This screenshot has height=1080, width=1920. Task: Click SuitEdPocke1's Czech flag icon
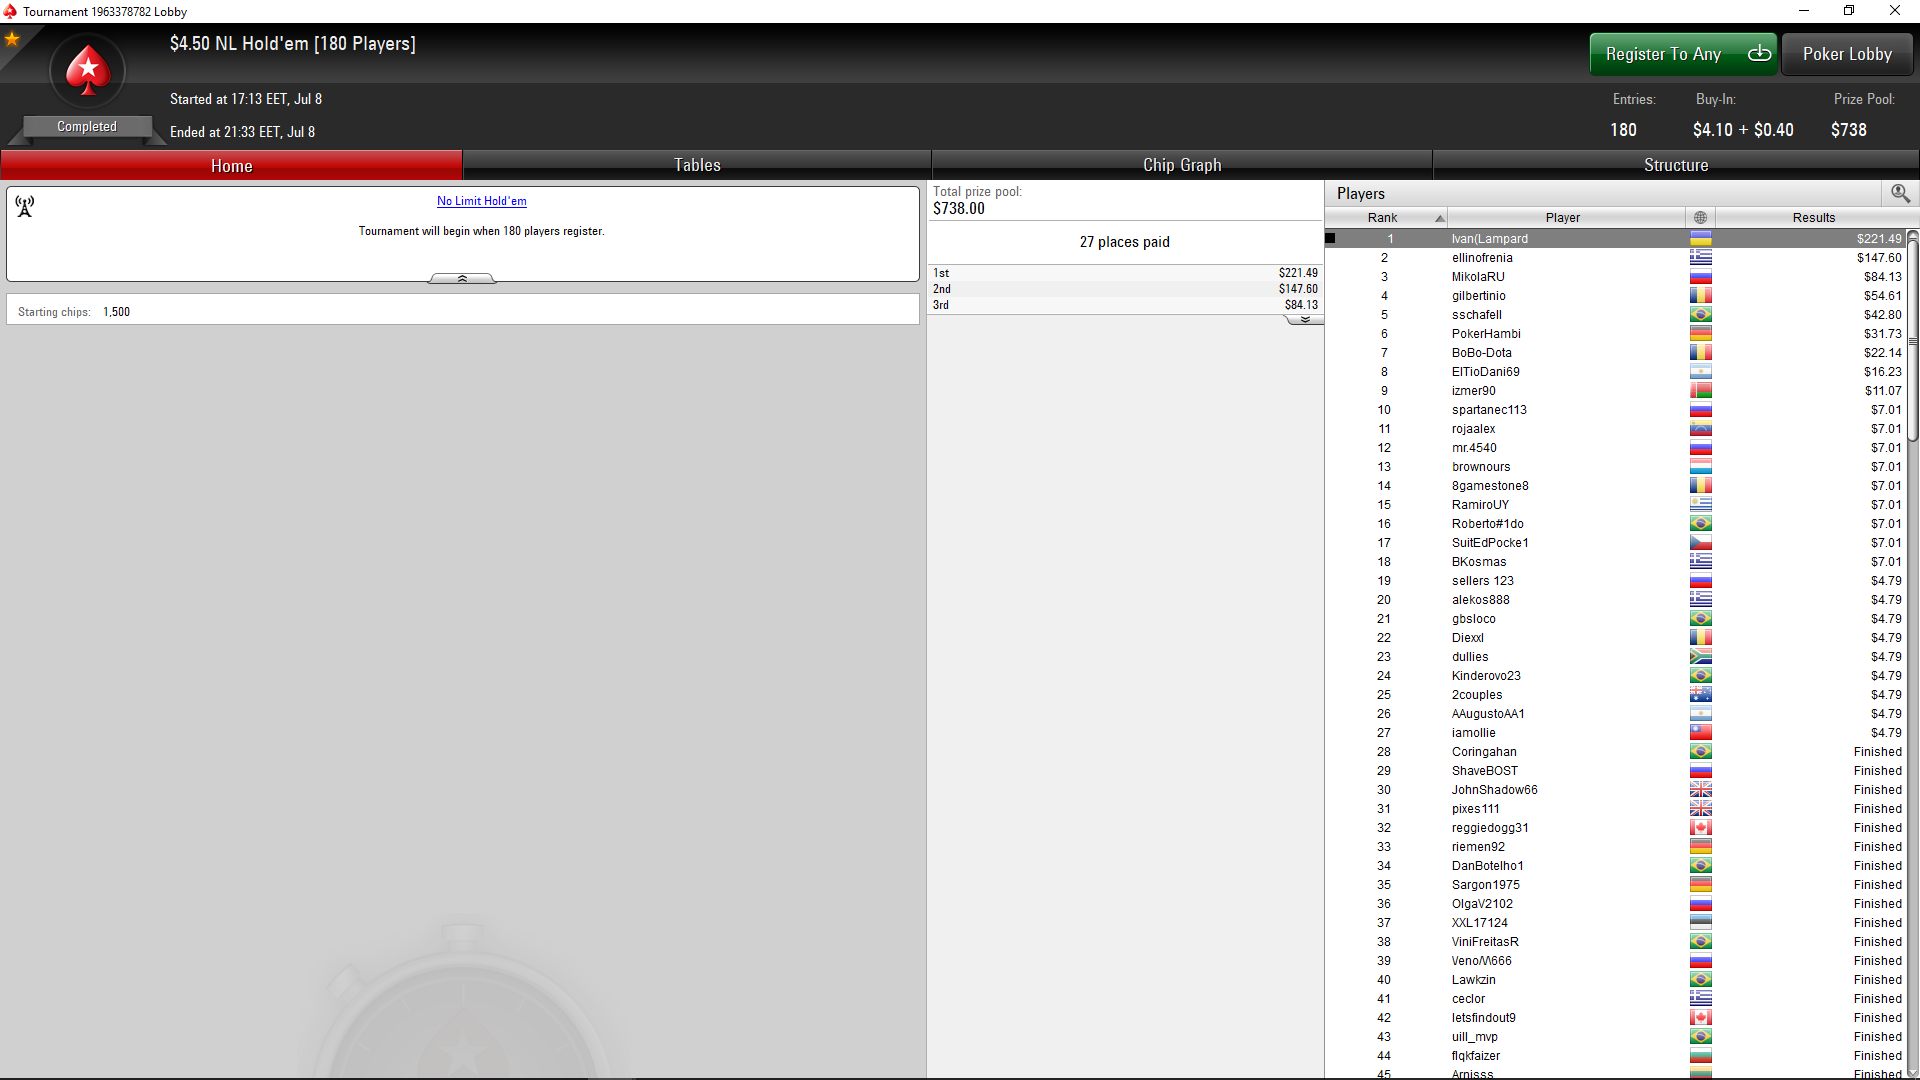1700,543
